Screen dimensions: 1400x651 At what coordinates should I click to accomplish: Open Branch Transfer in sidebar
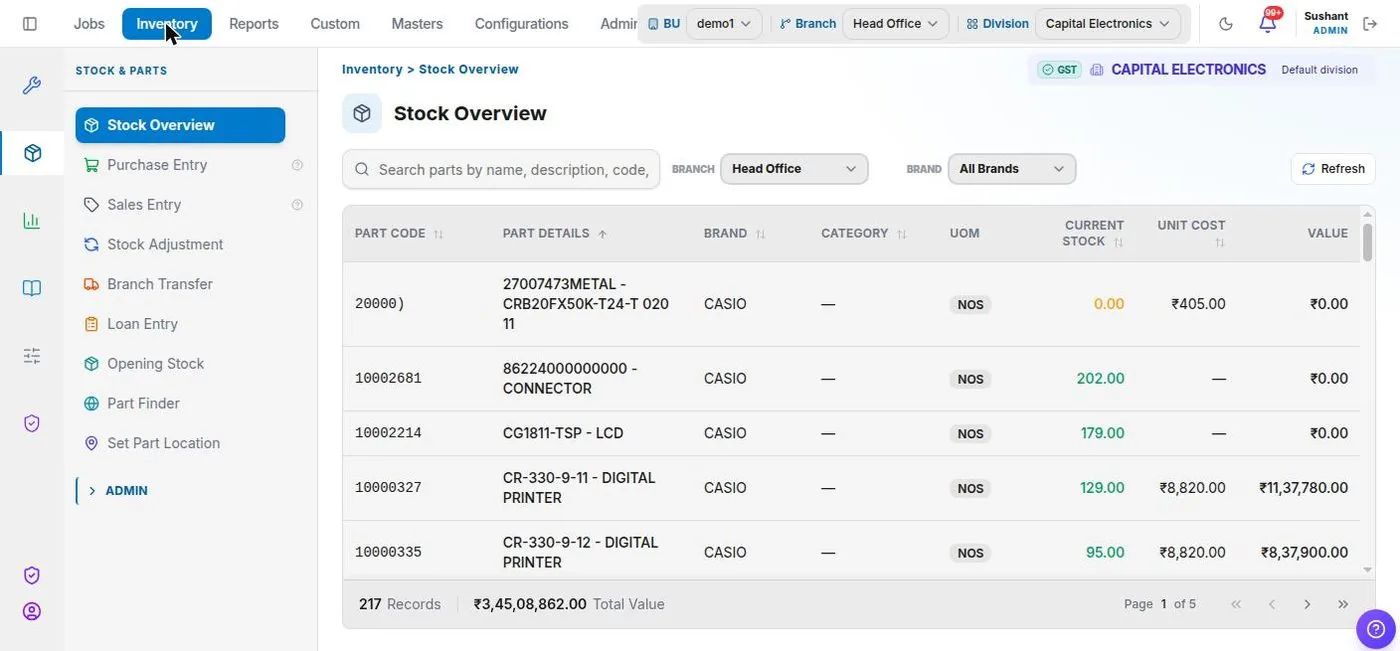click(160, 284)
